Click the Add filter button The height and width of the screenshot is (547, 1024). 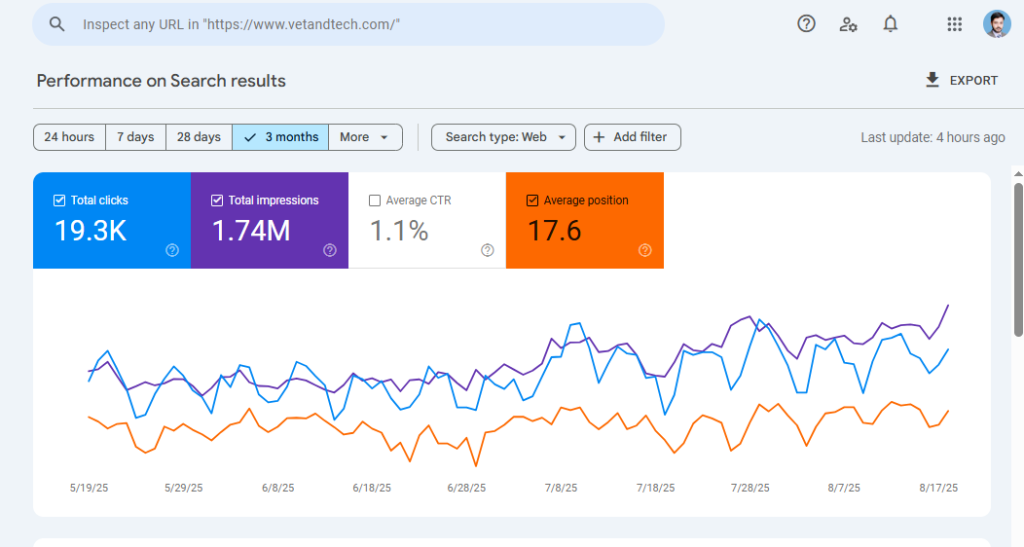[x=632, y=137]
